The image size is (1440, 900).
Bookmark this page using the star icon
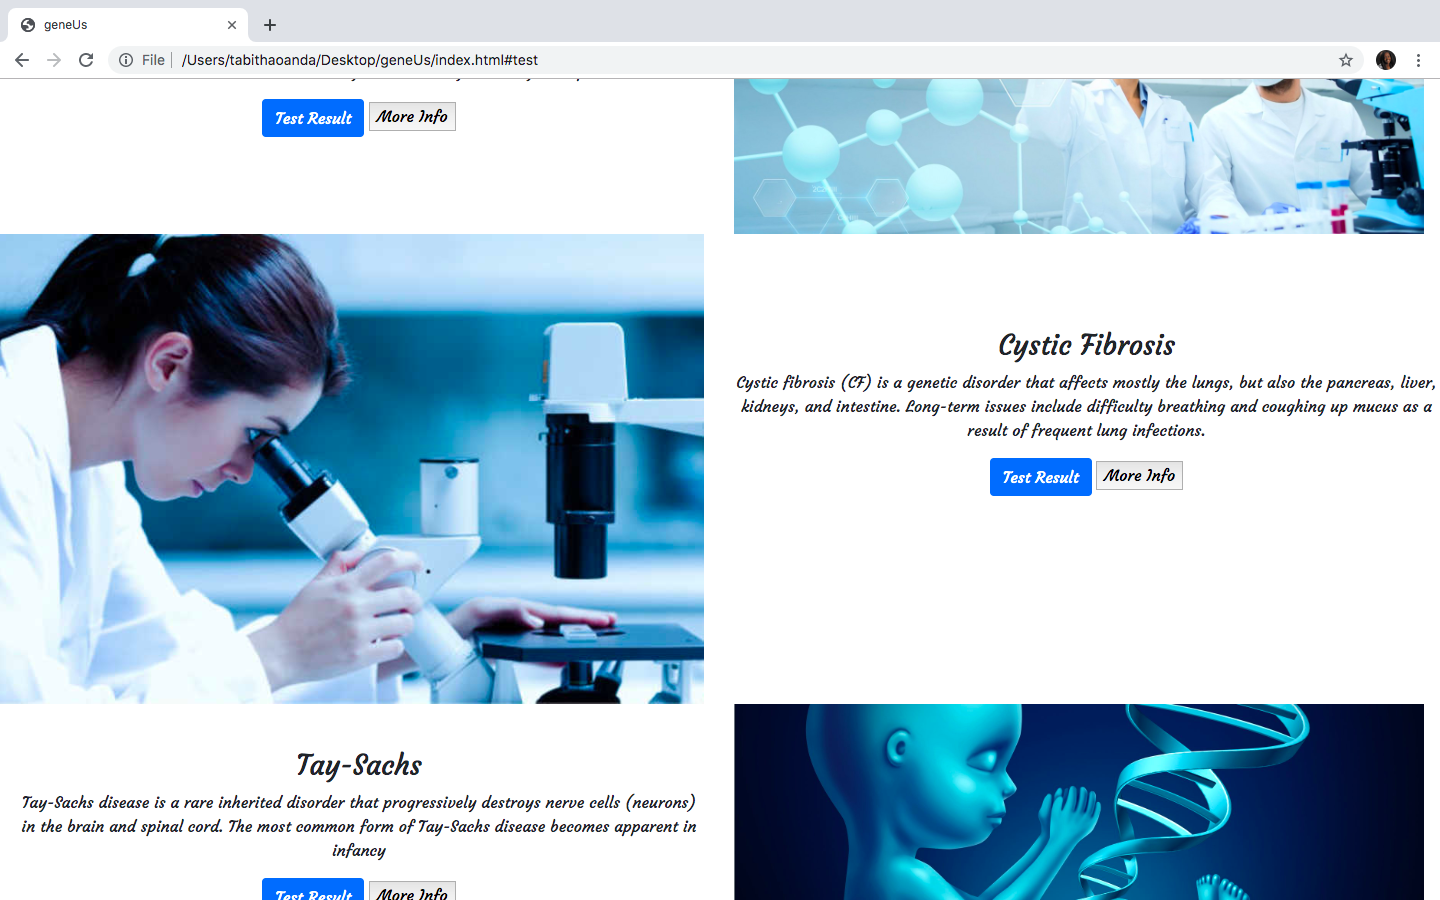tap(1346, 60)
